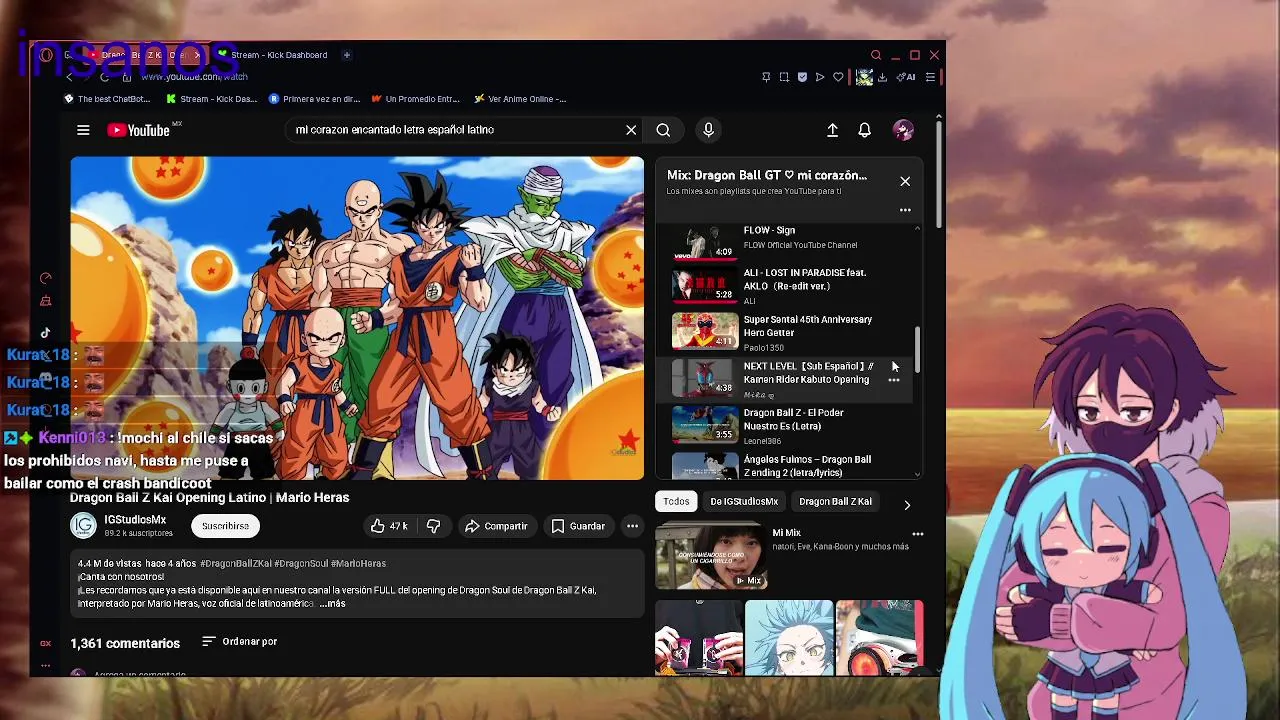This screenshot has height=720, width=1280.
Task: Open YouTube notifications bell
Action: 865,130
